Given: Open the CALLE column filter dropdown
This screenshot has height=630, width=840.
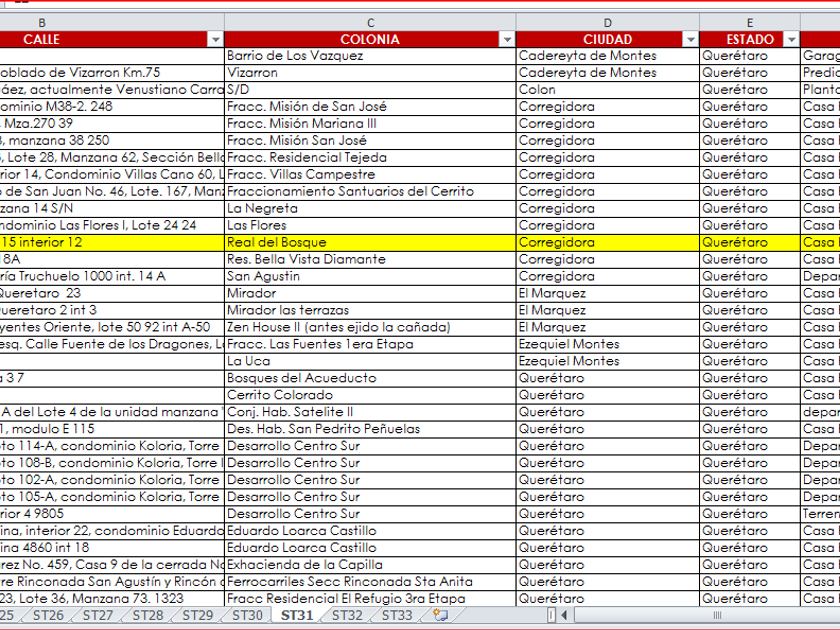Looking at the screenshot, I should (x=215, y=40).
